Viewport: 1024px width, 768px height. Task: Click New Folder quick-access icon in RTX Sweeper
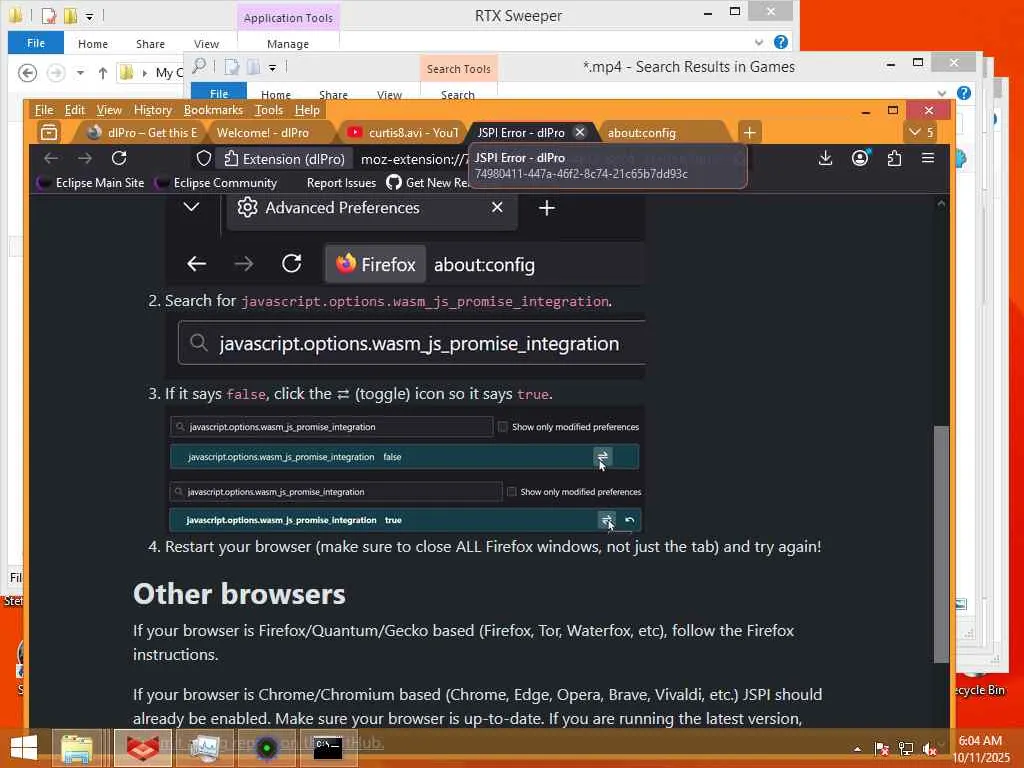coord(70,14)
